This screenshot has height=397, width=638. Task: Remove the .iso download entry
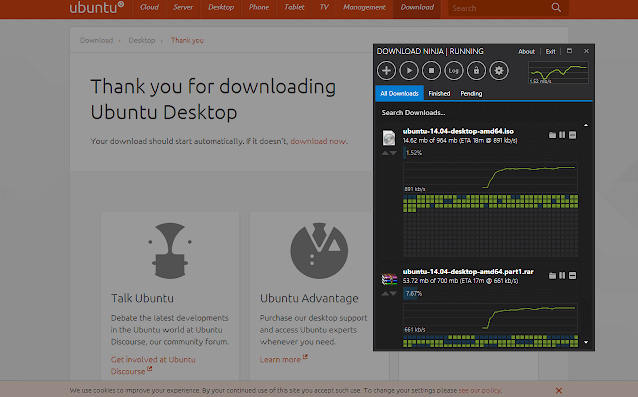point(572,135)
